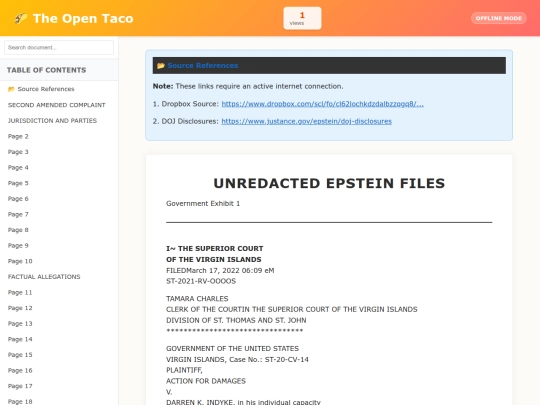This screenshot has width=540, height=405.
Task: Navigate to Page 8 in contents
Action: click(x=18, y=230)
